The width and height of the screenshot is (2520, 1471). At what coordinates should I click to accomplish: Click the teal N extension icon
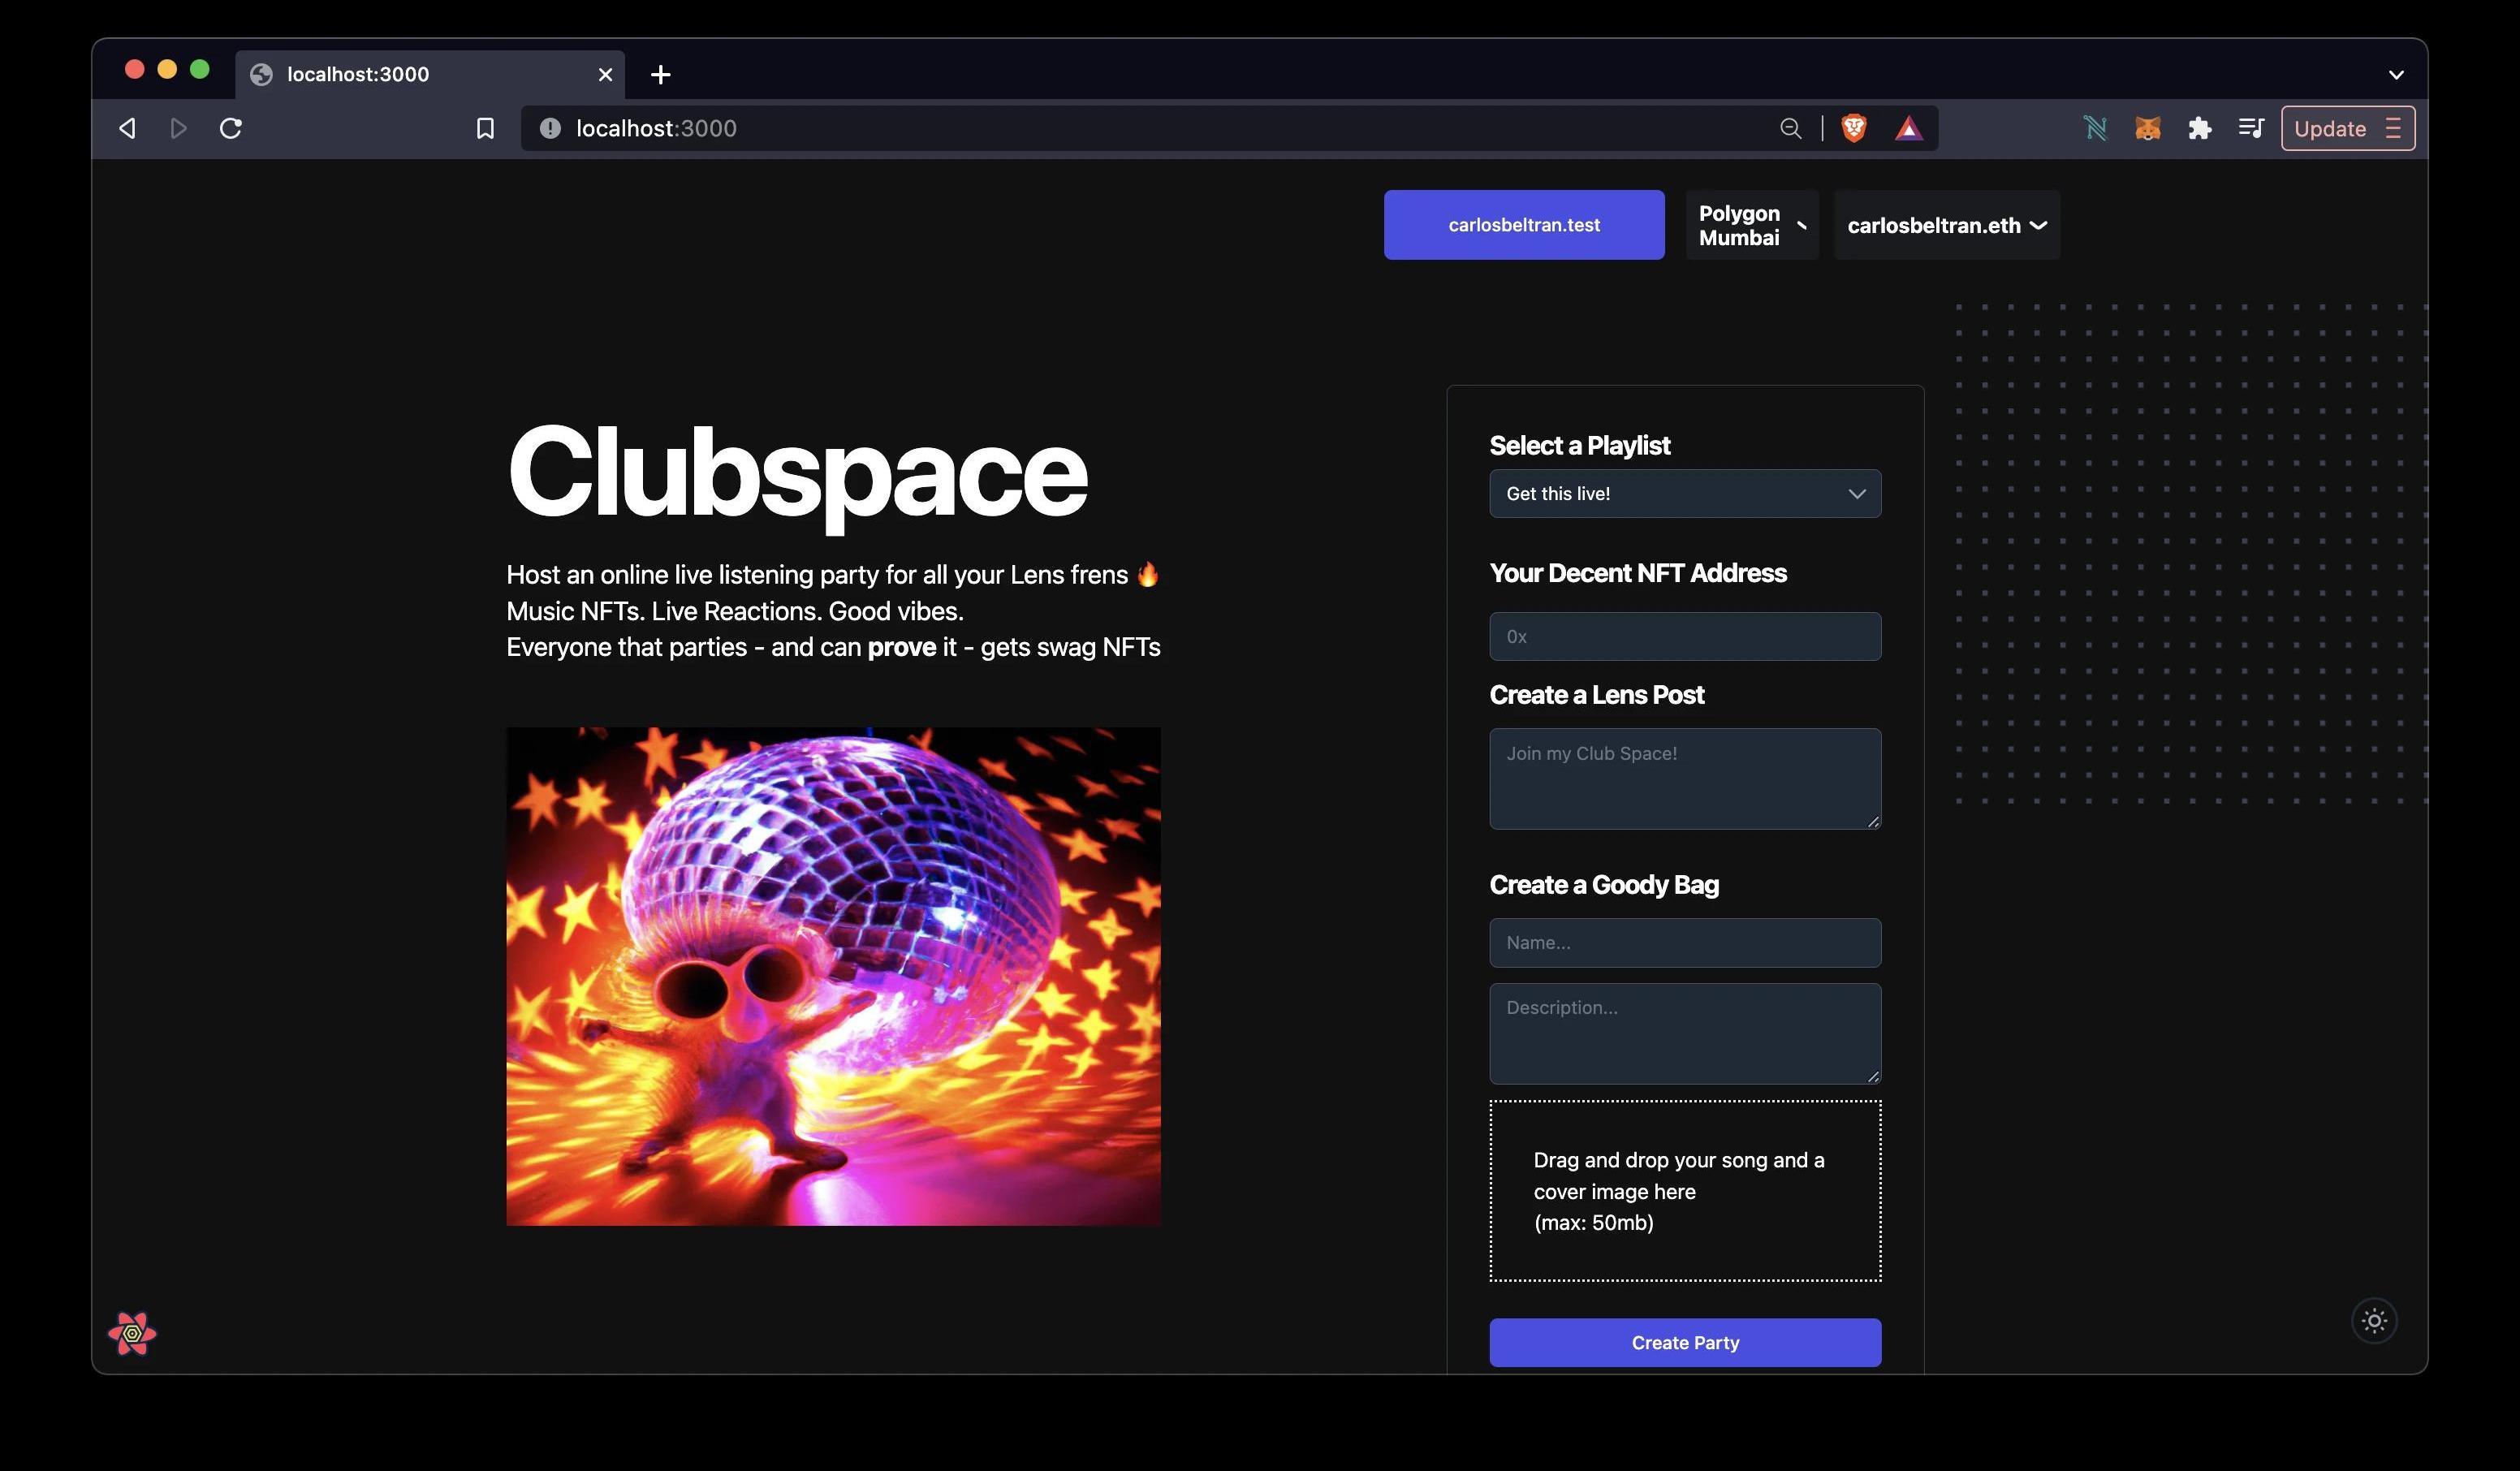(2095, 128)
